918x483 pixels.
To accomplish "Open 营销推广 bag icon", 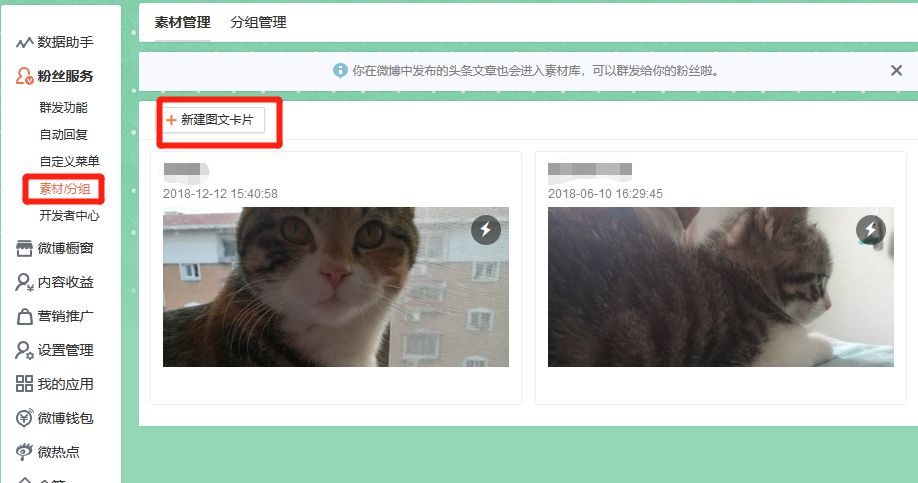I will 24,316.
